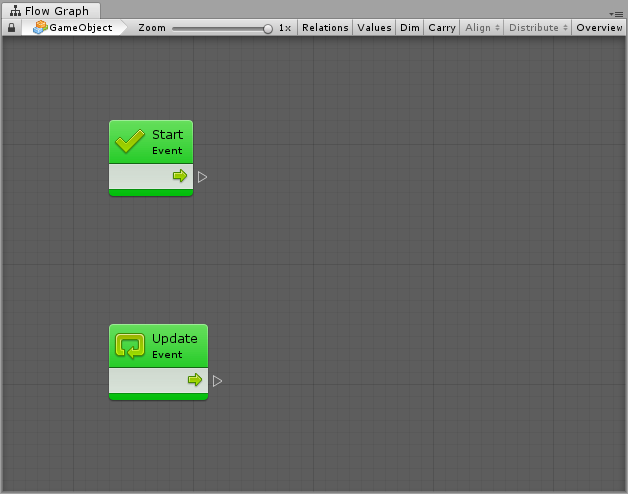The width and height of the screenshot is (628, 494).
Task: Select the Flow Graph tab
Action: [x=56, y=11]
